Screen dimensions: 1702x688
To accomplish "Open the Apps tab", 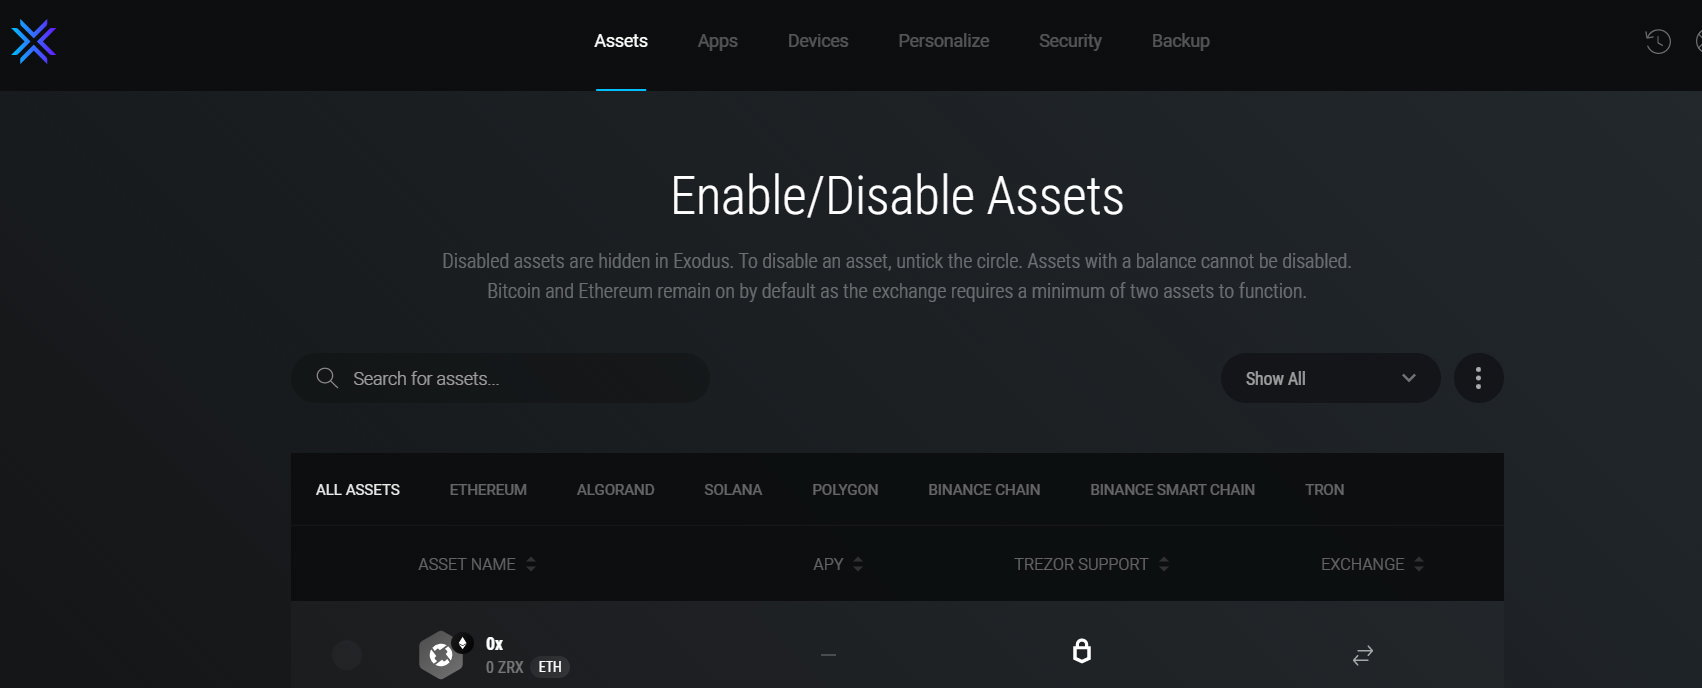I will click(x=717, y=41).
